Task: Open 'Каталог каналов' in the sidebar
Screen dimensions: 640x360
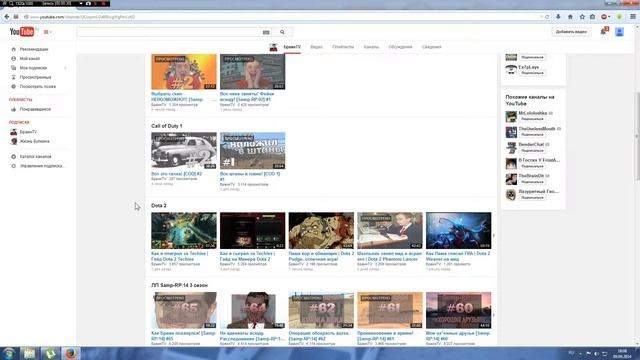Action: click(x=36, y=157)
